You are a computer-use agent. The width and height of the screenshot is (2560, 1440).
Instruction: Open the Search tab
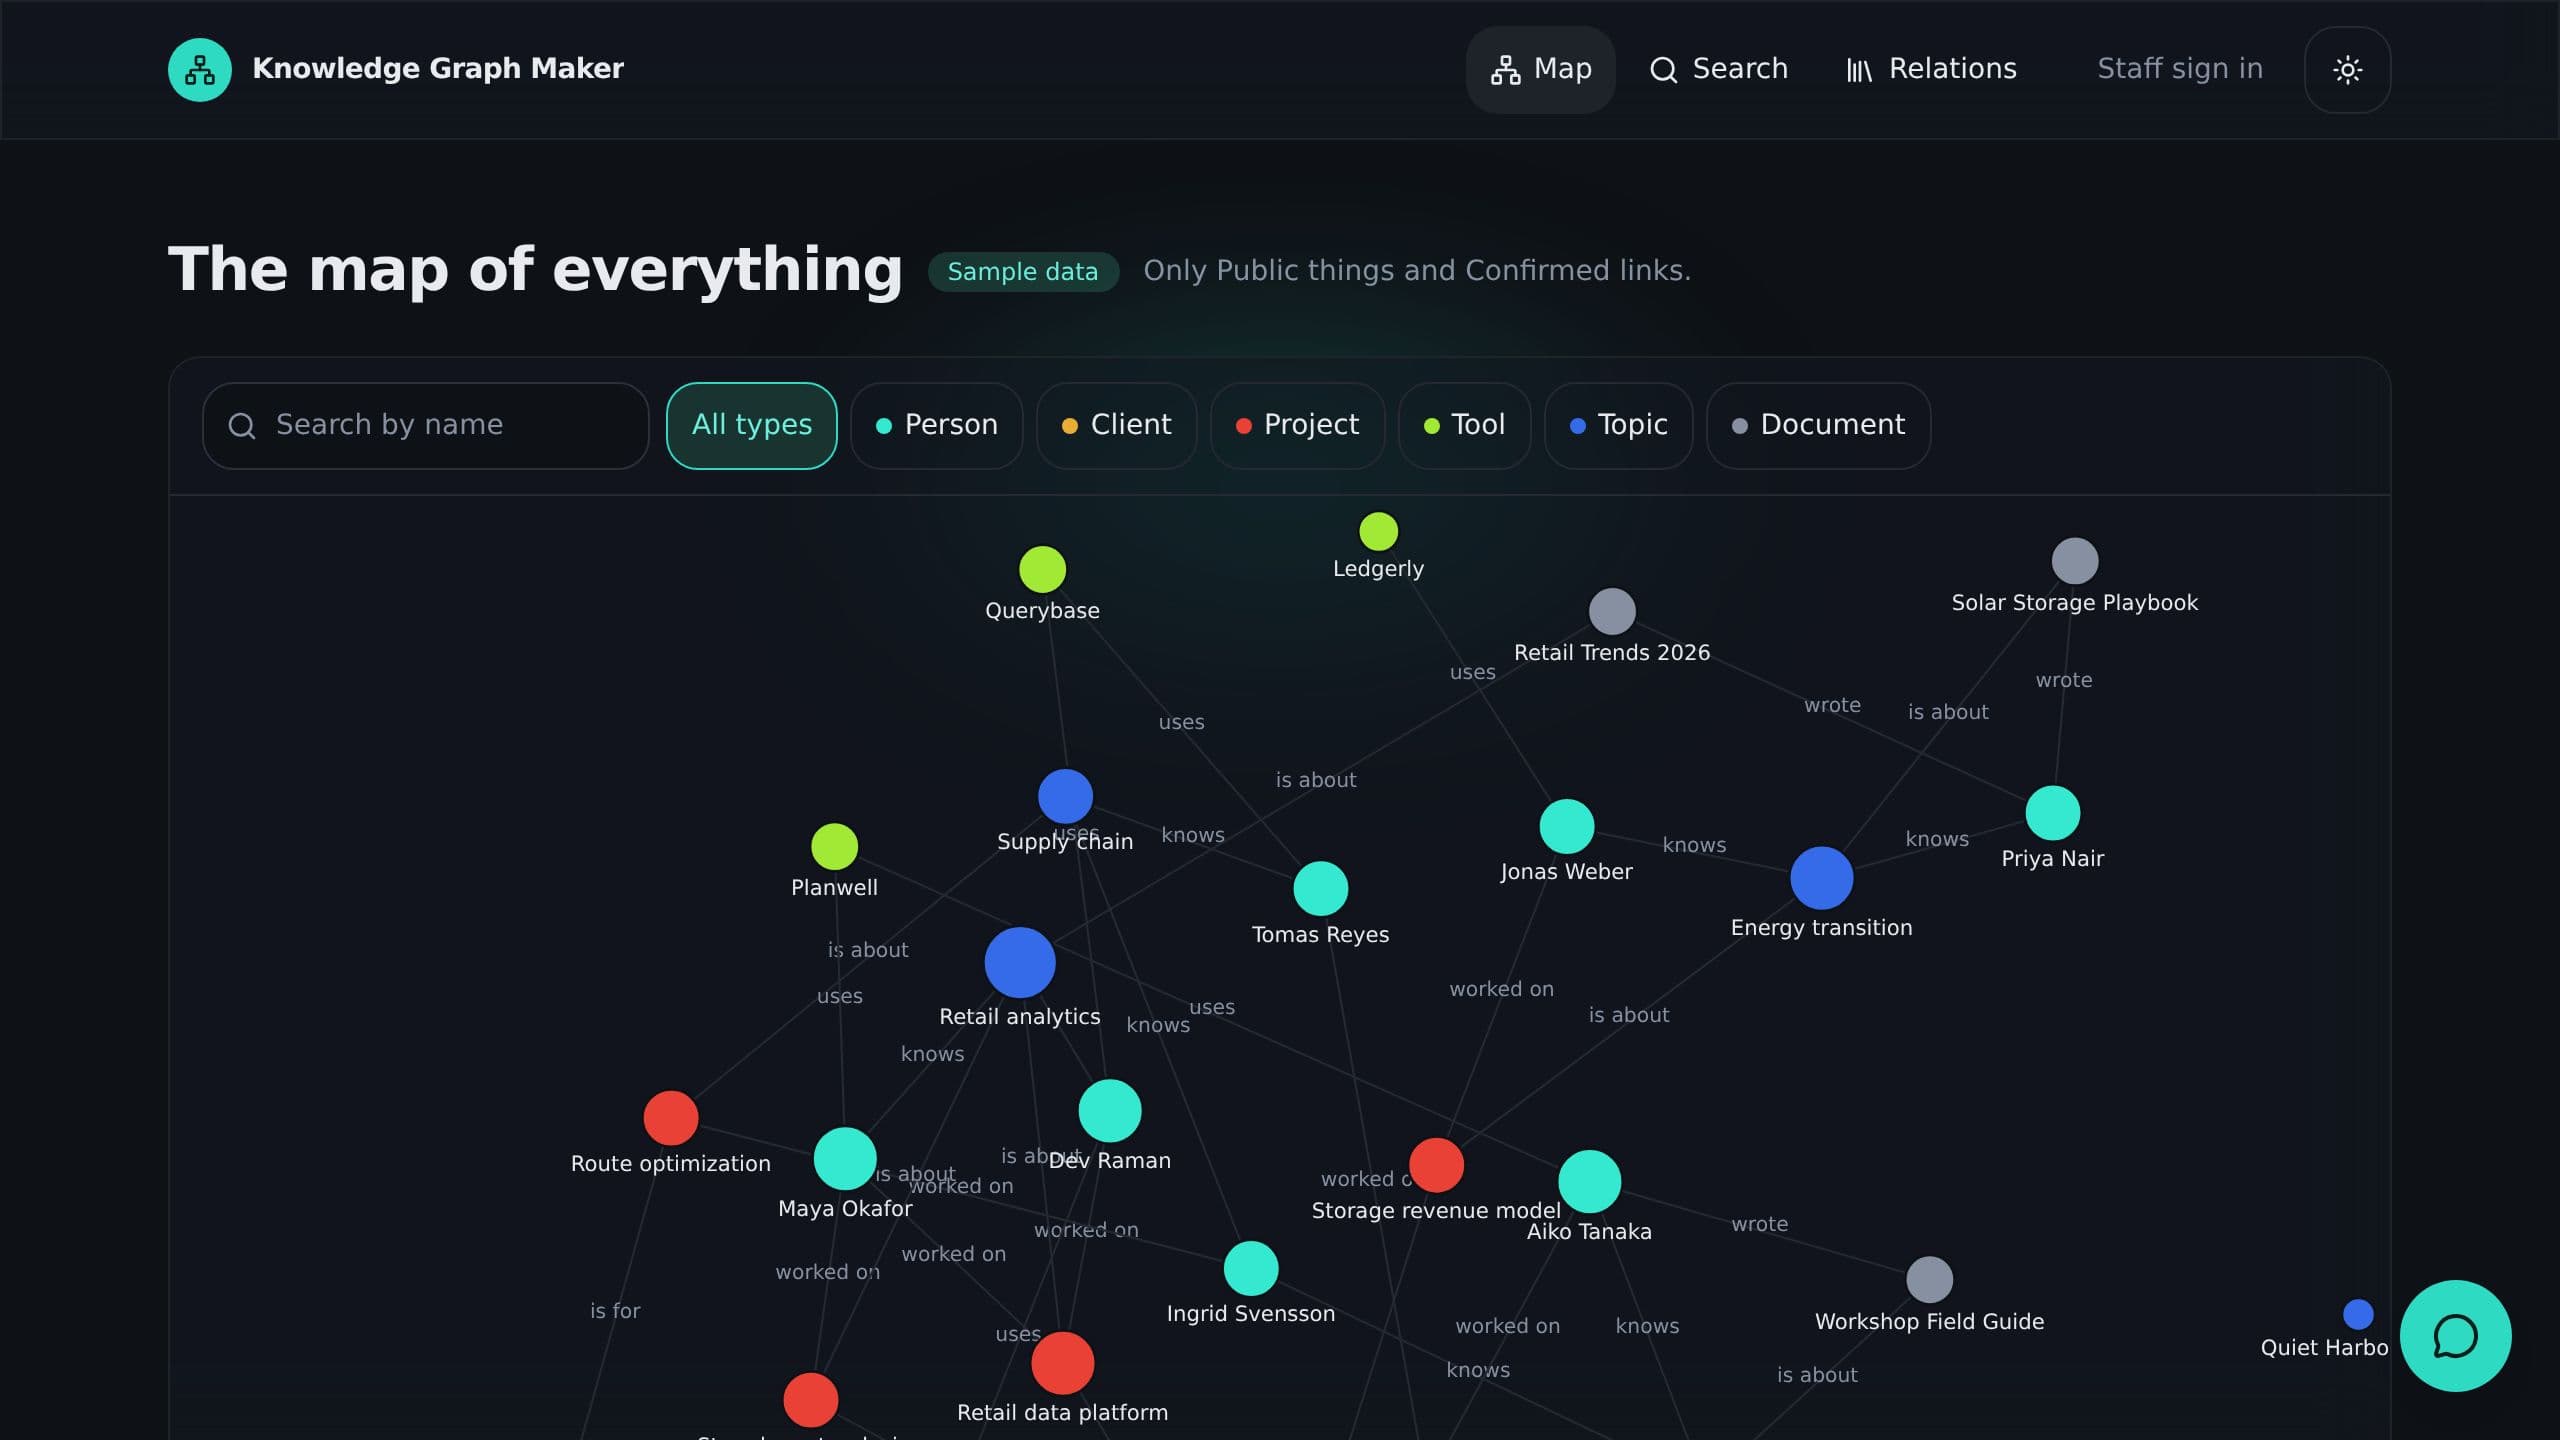pyautogui.click(x=1718, y=70)
